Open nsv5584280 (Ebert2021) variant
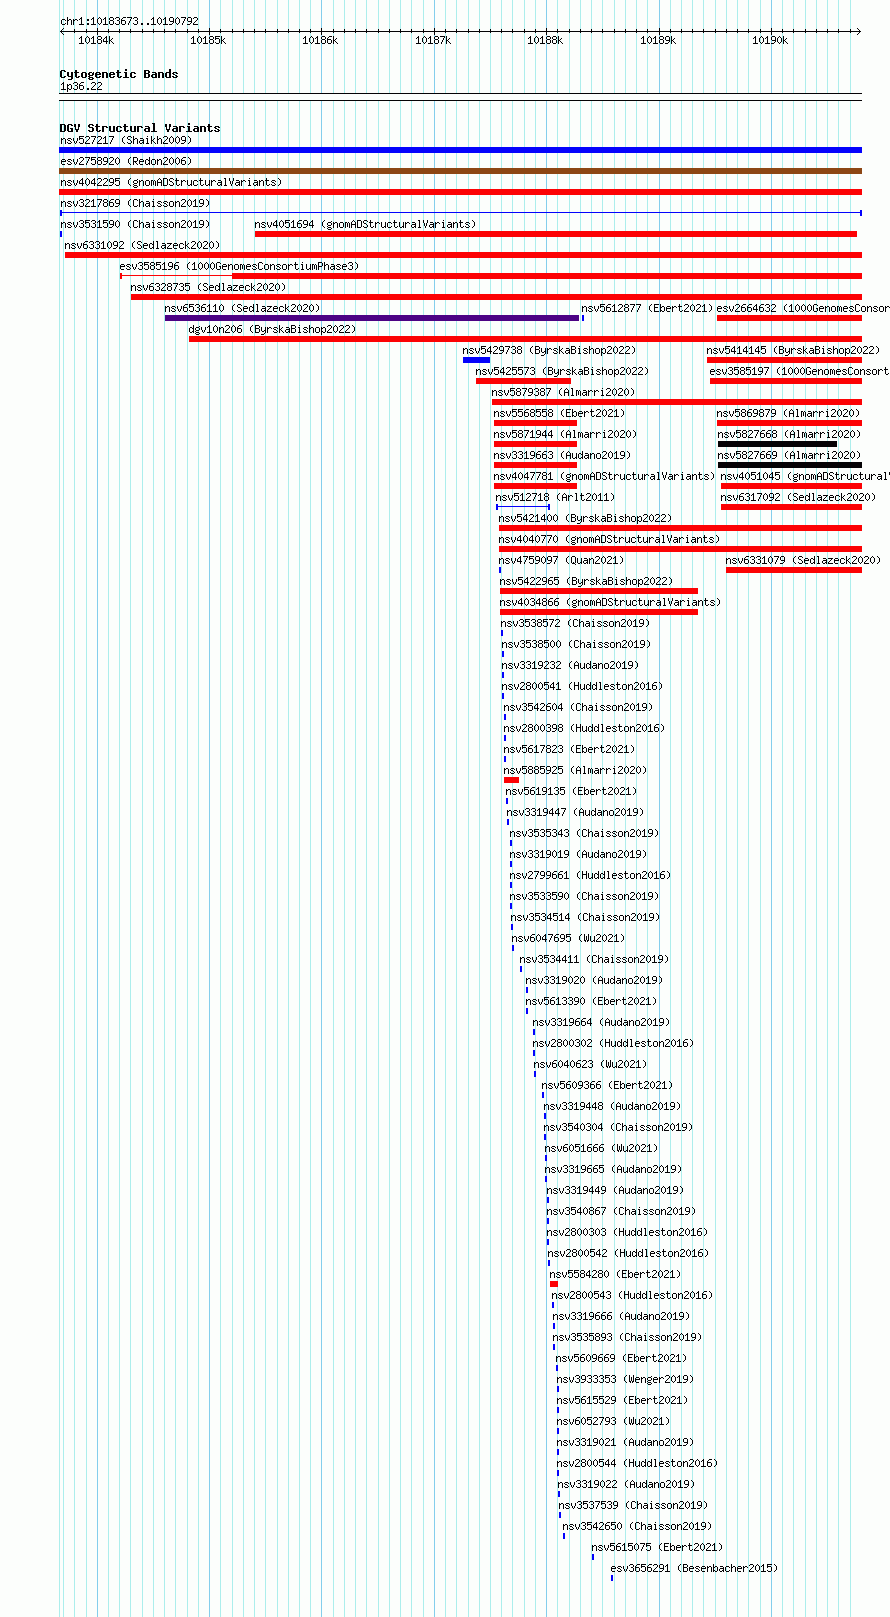Screen dimensions: 890x1617 (615, 1274)
